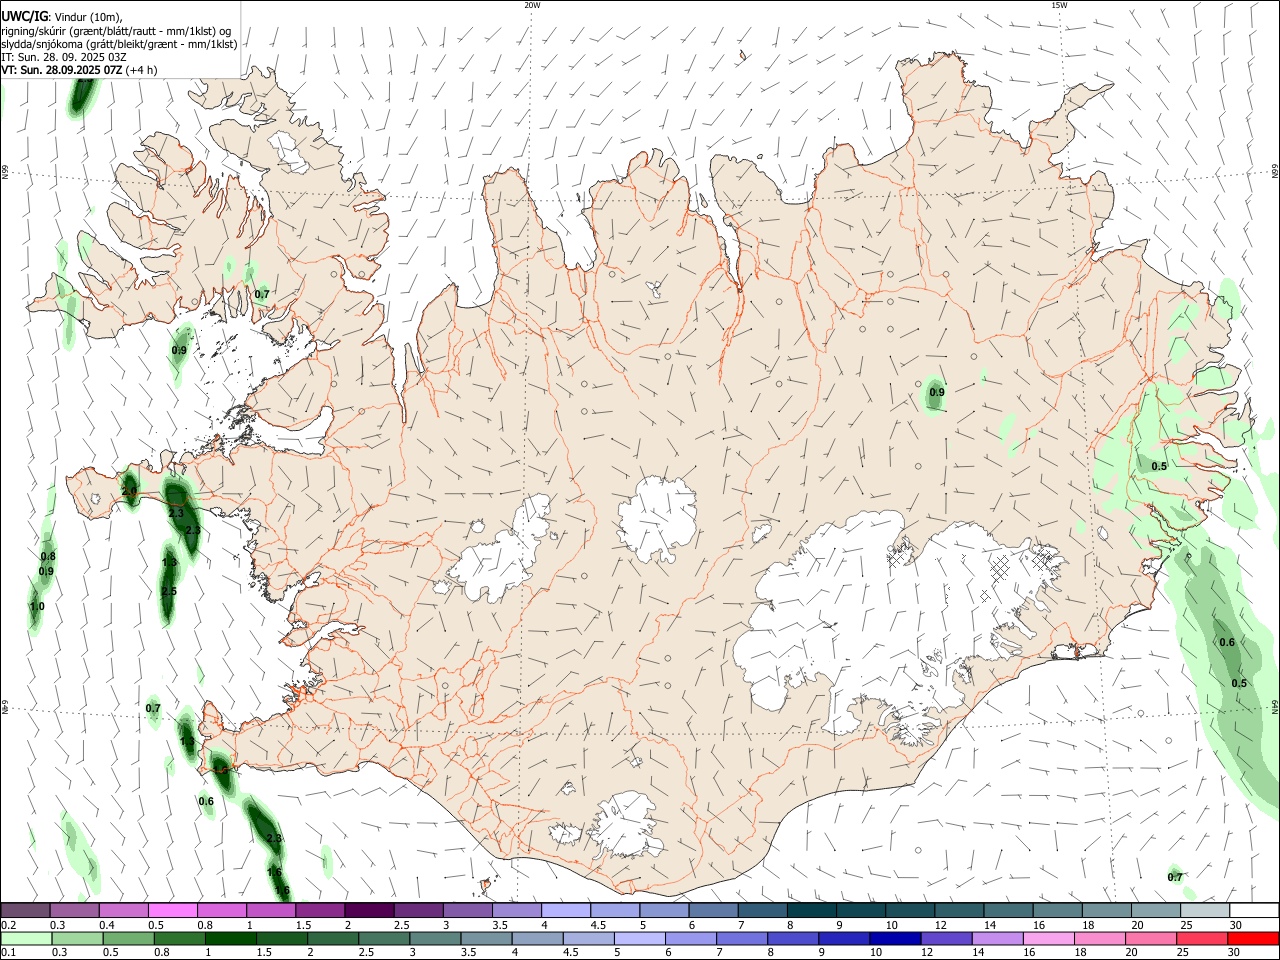Click the '2.0' precipitation value on map
1280x960 pixels.
(129, 491)
